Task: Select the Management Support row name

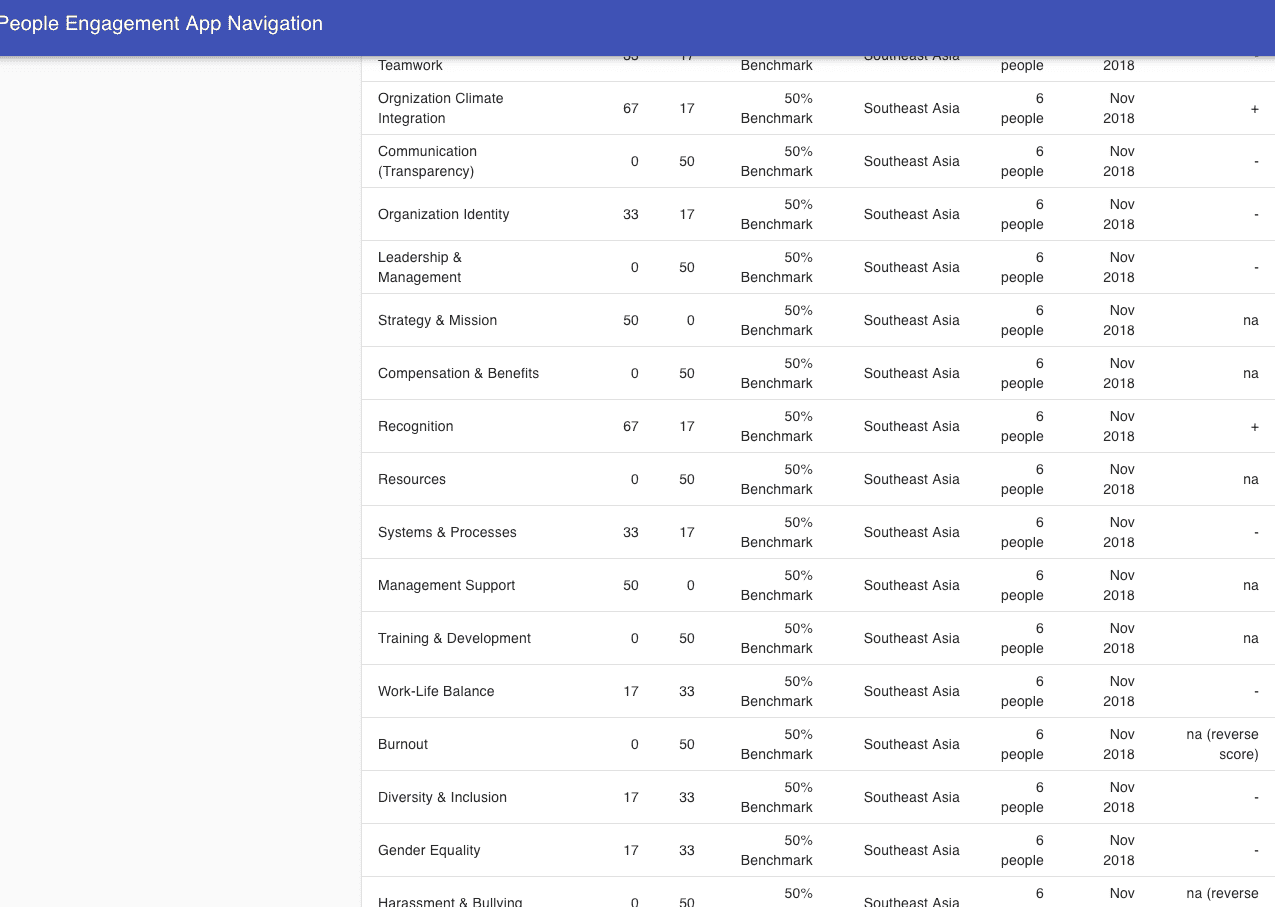Action: click(446, 585)
